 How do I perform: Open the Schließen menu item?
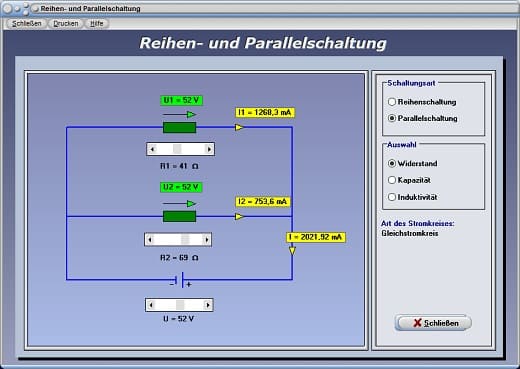tap(27, 24)
